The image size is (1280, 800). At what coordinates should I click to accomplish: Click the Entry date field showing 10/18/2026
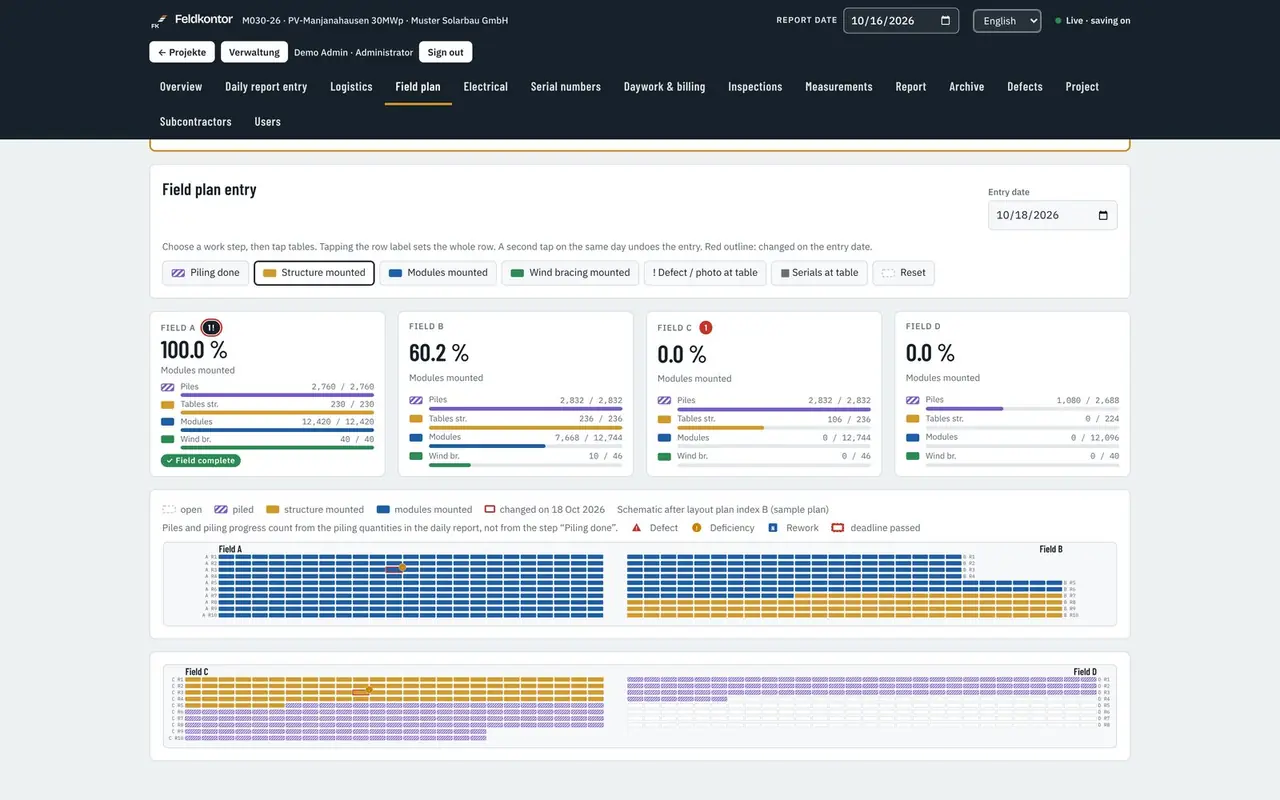[x=1052, y=215]
